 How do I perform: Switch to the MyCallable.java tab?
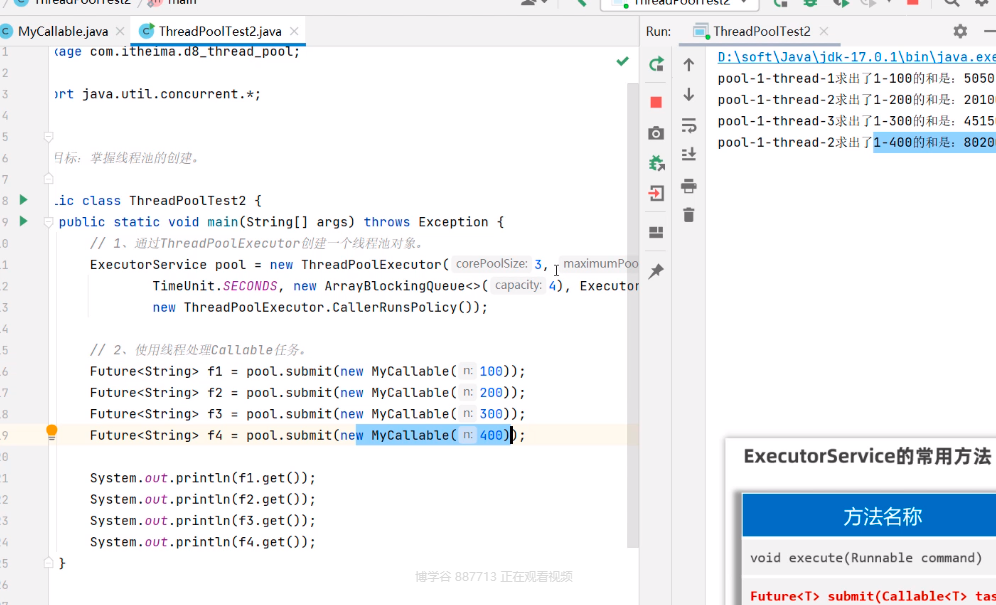pos(63,31)
